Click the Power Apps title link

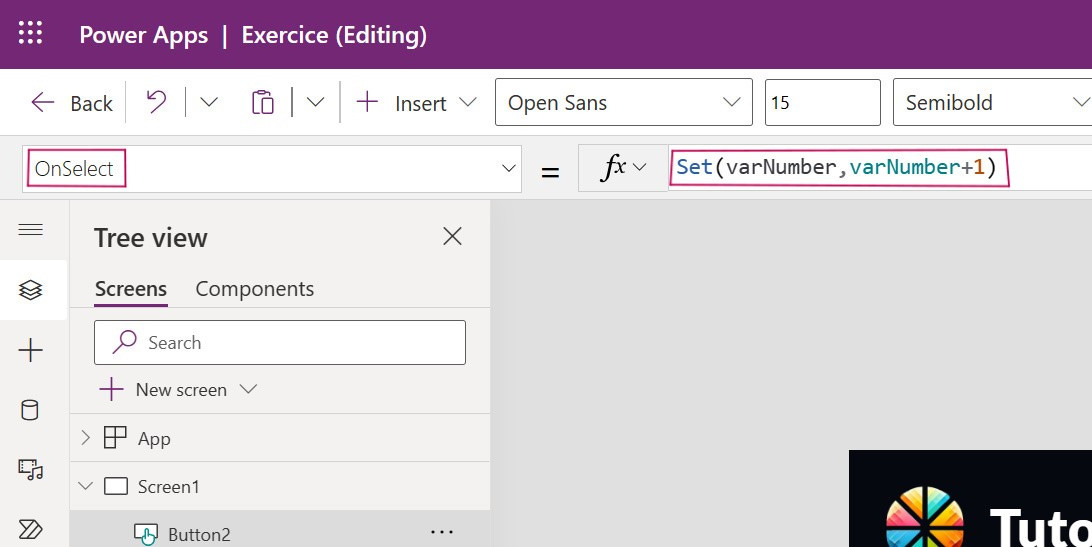pyautogui.click(x=143, y=35)
